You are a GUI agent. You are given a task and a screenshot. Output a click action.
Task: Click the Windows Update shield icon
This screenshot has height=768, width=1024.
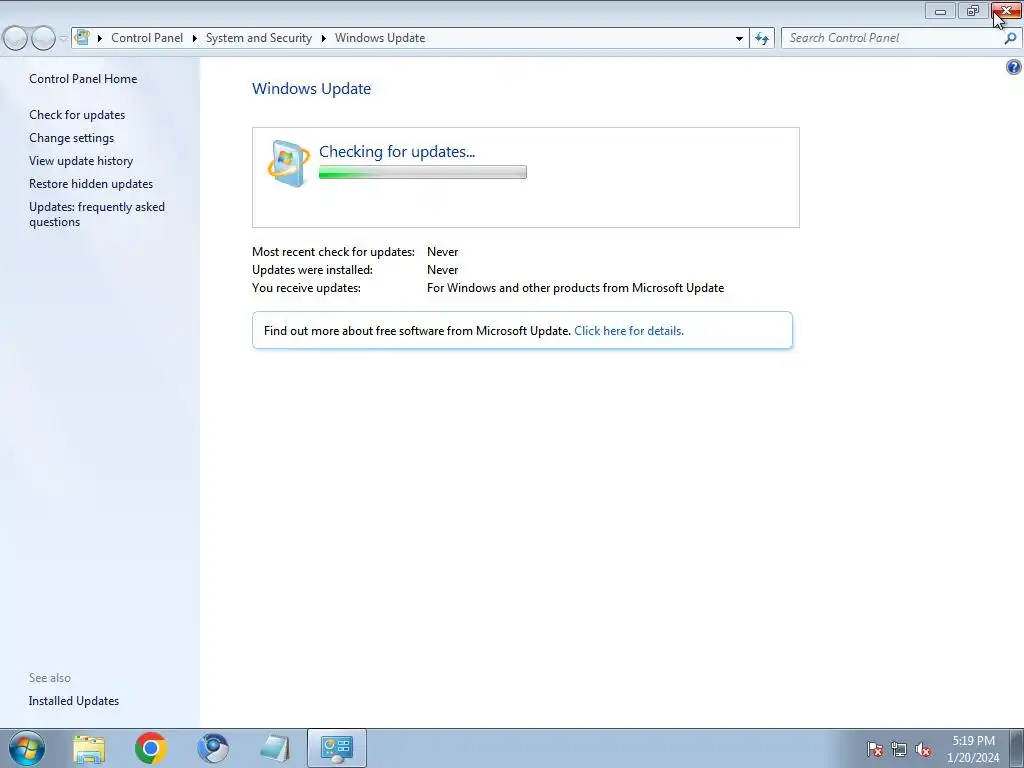pos(289,163)
